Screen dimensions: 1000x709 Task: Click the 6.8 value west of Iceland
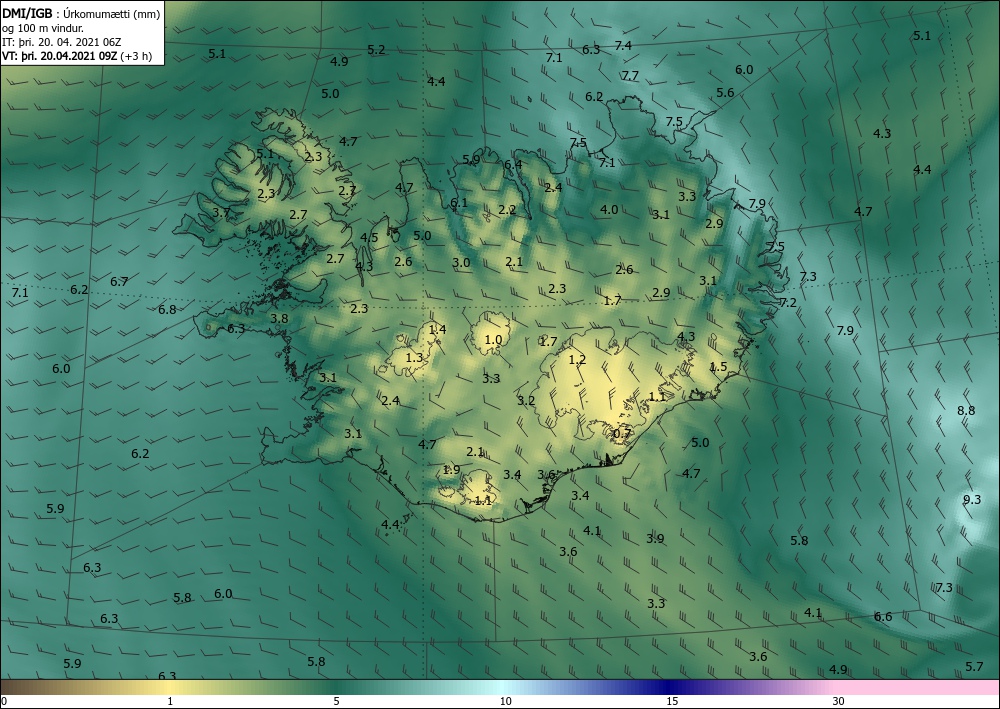click(x=167, y=310)
